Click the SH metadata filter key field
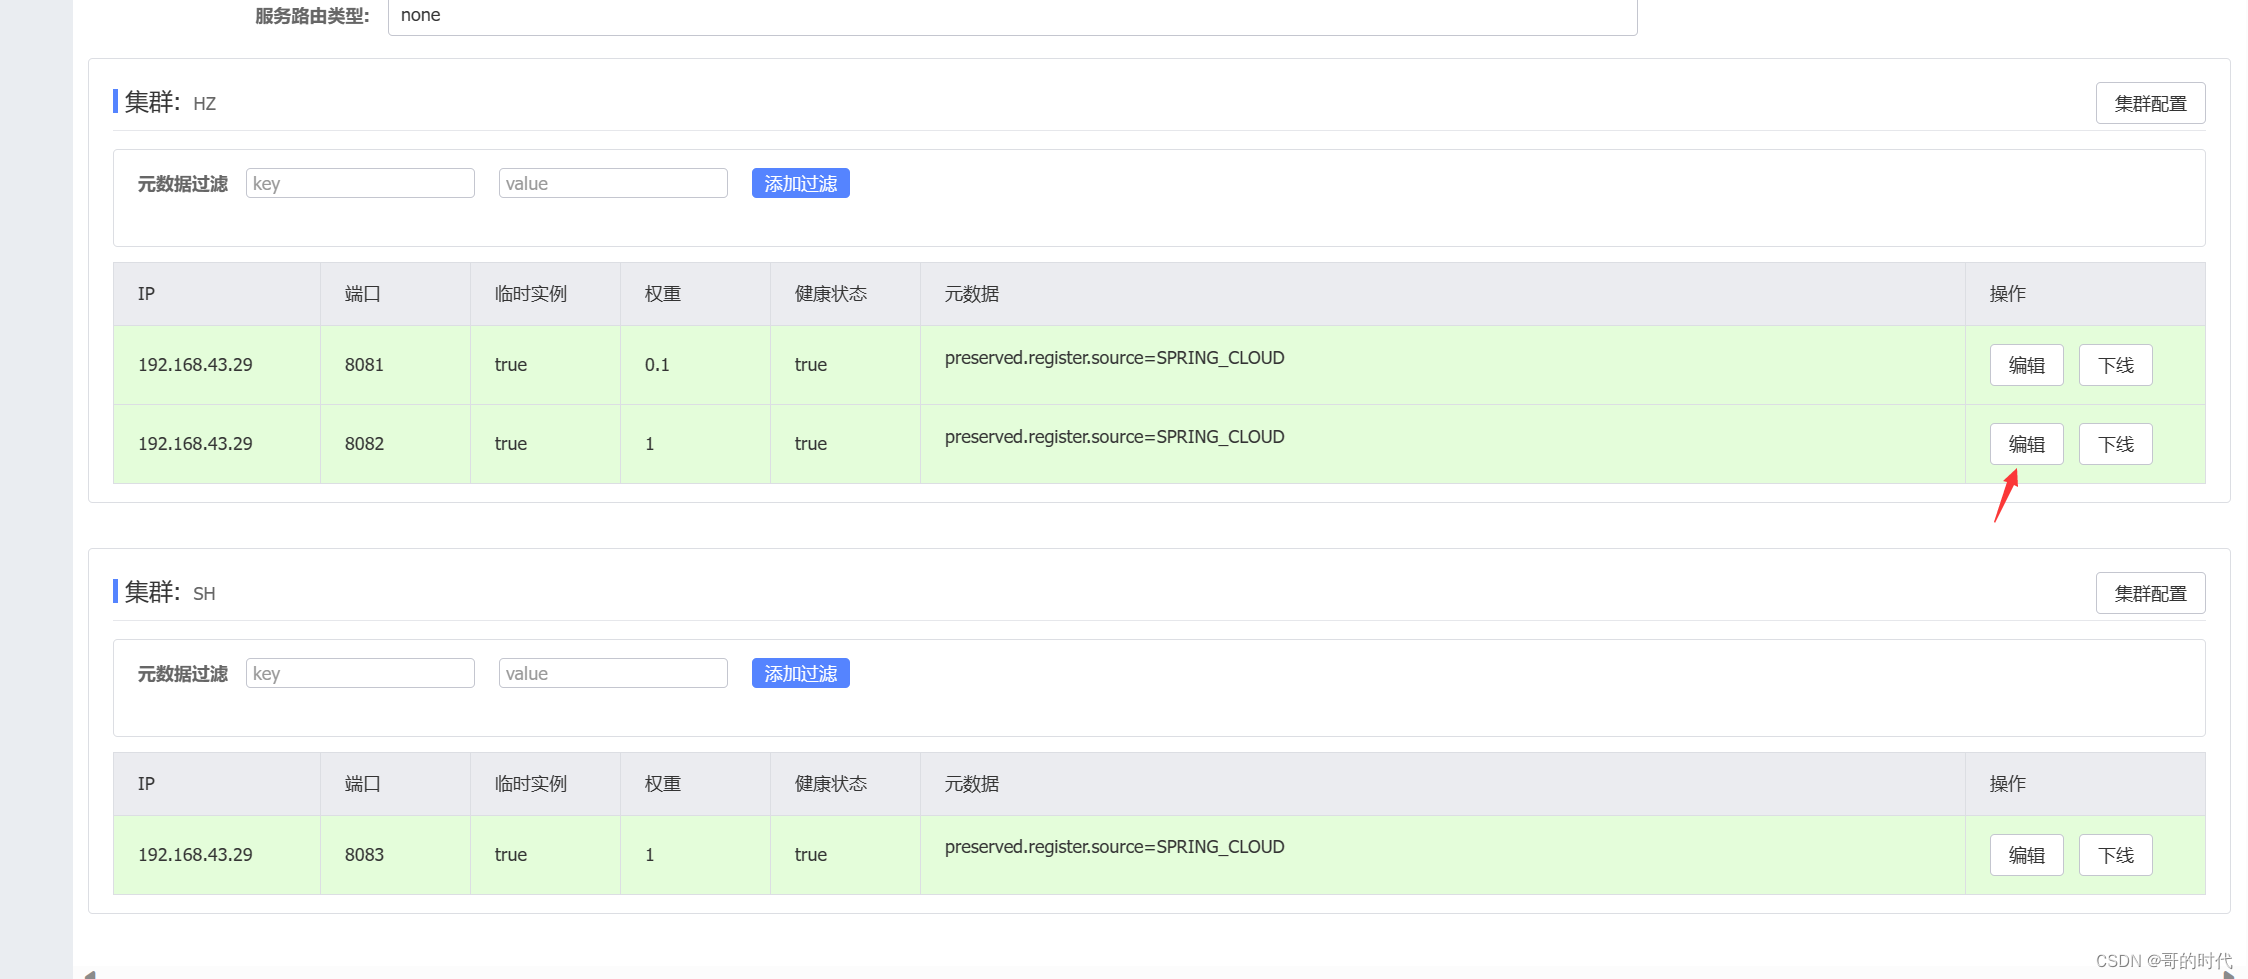 click(x=360, y=674)
